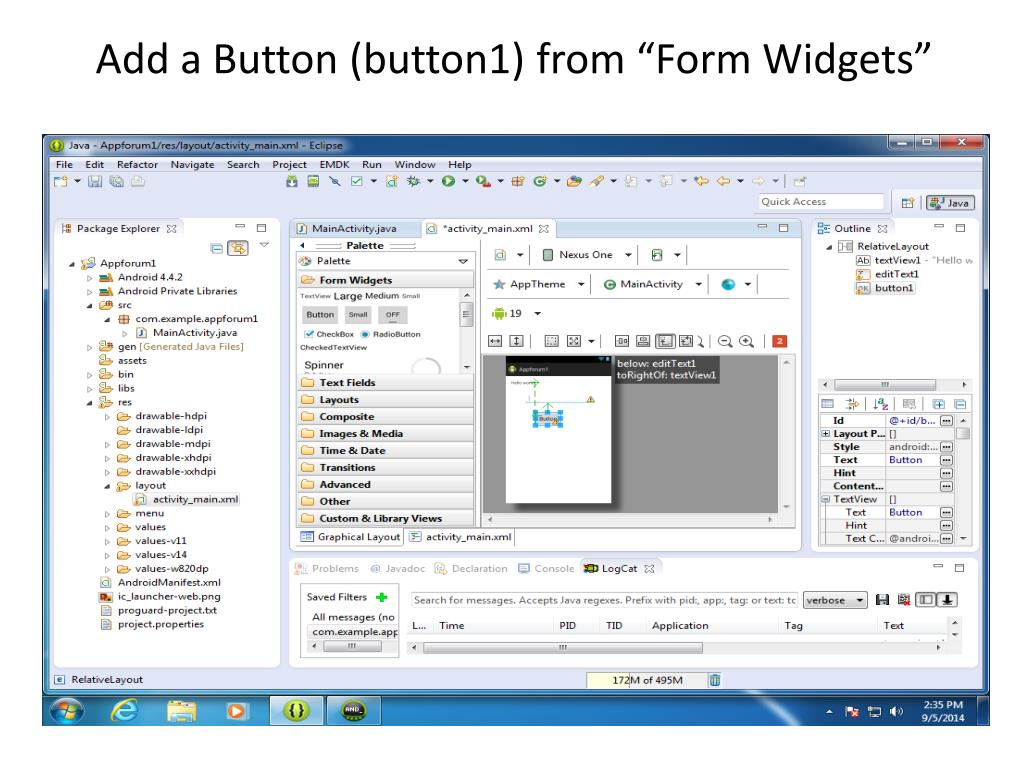Open Internet Explorer from the taskbar

click(x=123, y=710)
